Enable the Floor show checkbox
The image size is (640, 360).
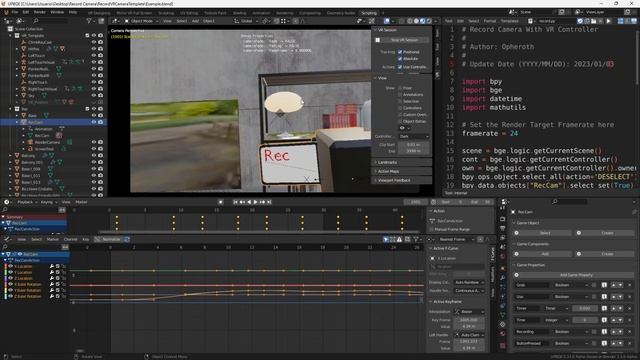point(400,88)
